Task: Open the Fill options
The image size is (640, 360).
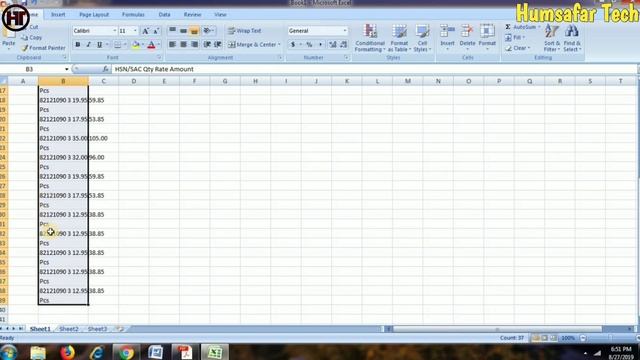Action: pos(515,38)
